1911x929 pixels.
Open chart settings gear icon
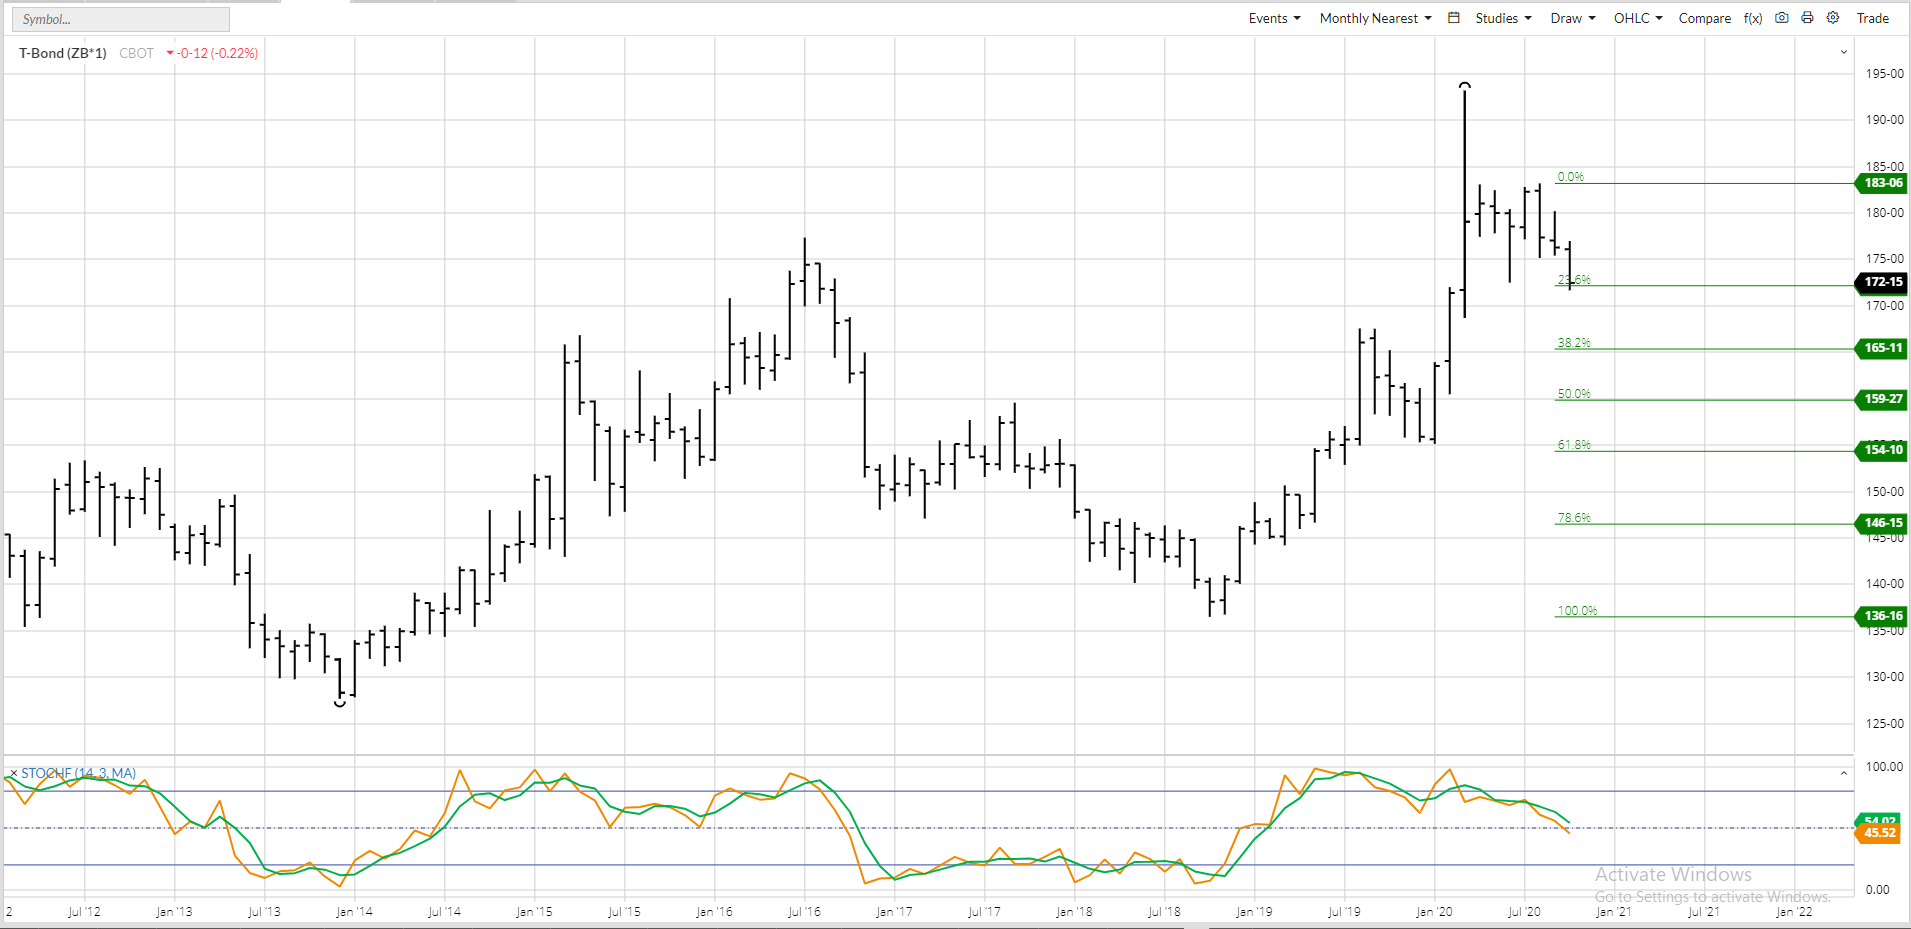(x=1833, y=18)
